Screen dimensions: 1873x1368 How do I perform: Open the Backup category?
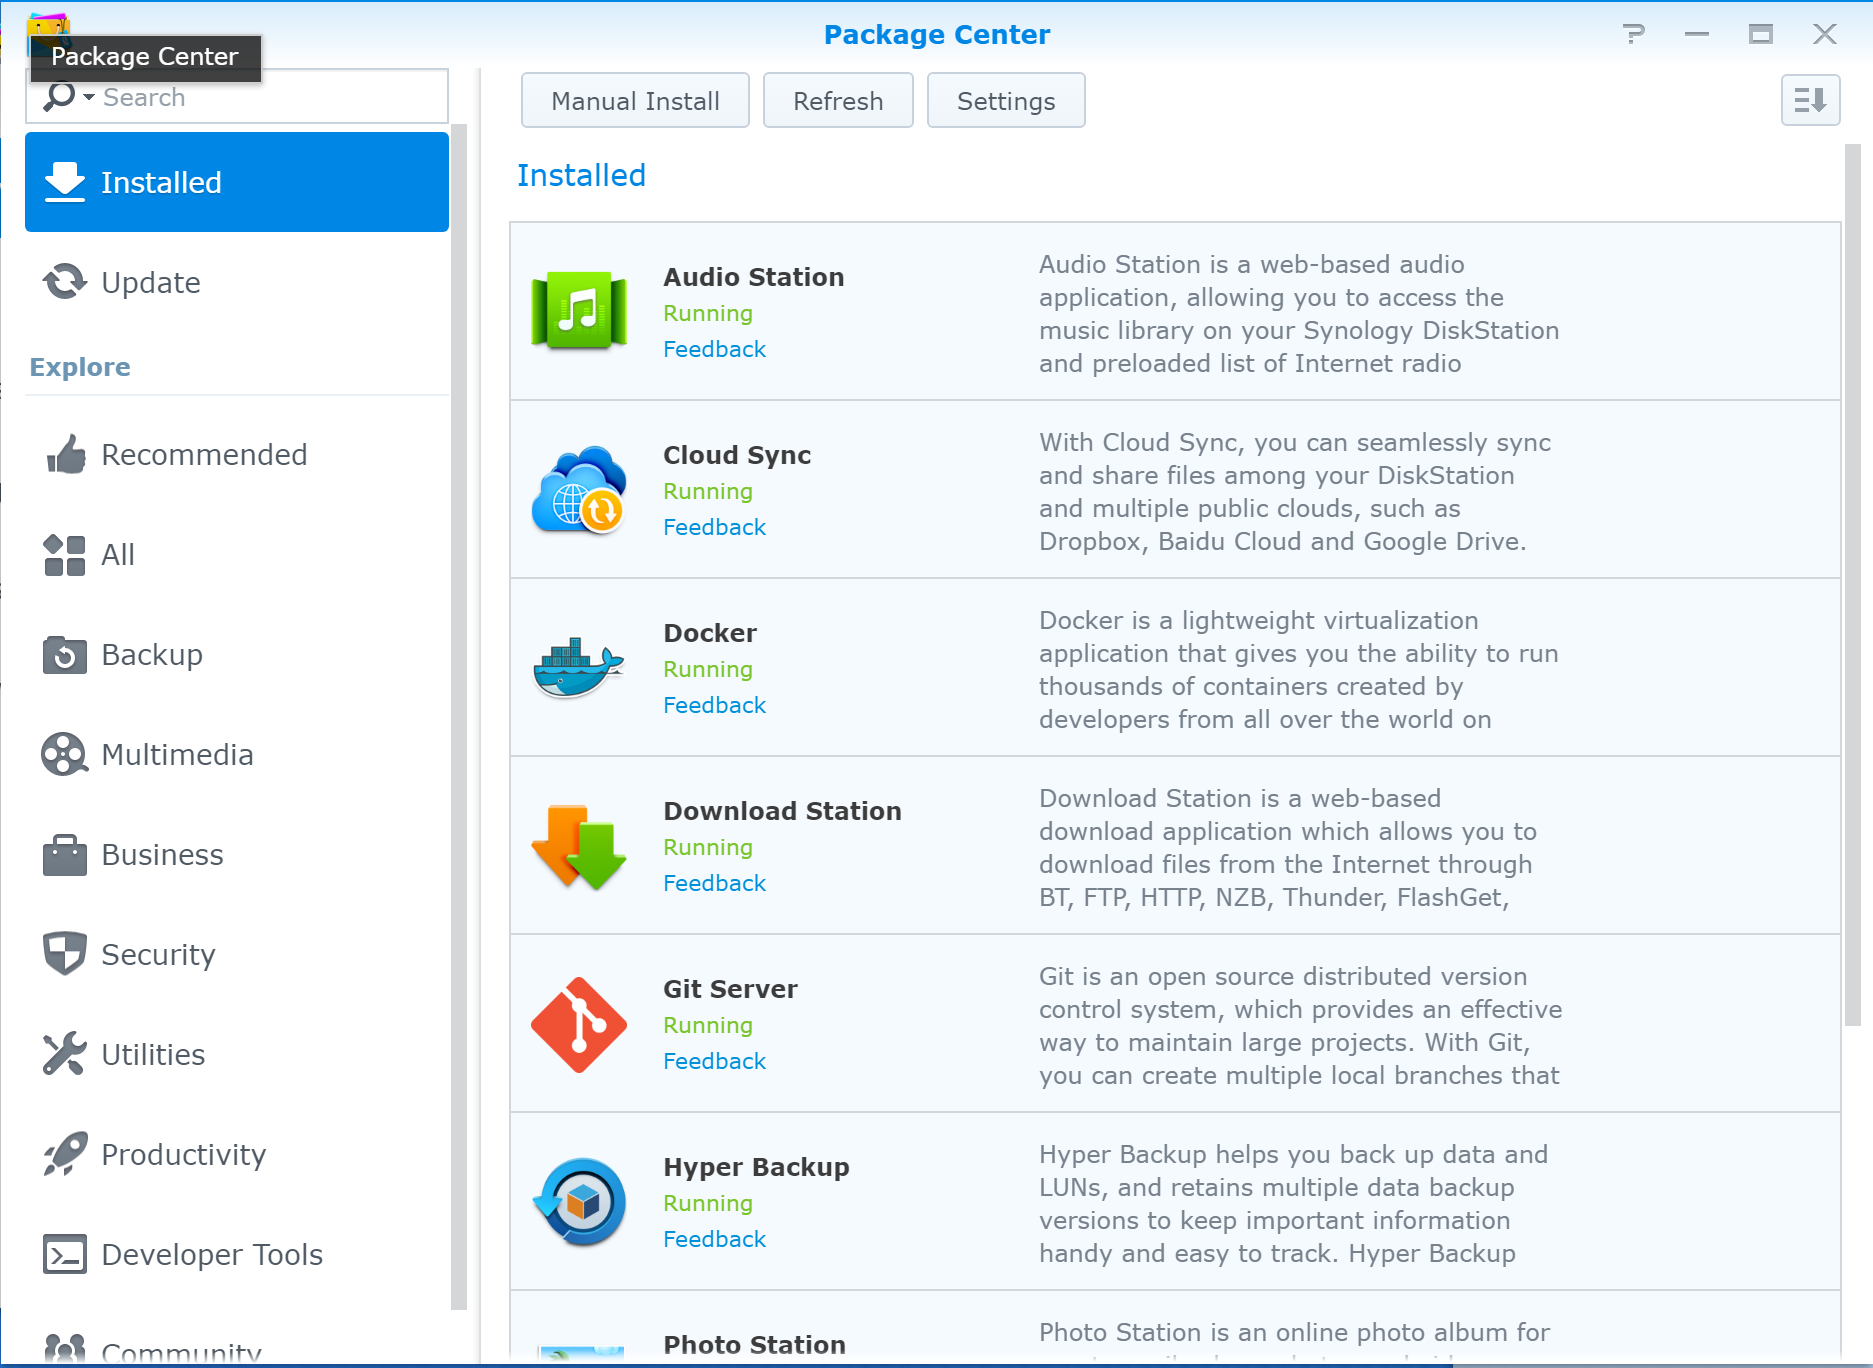point(237,655)
